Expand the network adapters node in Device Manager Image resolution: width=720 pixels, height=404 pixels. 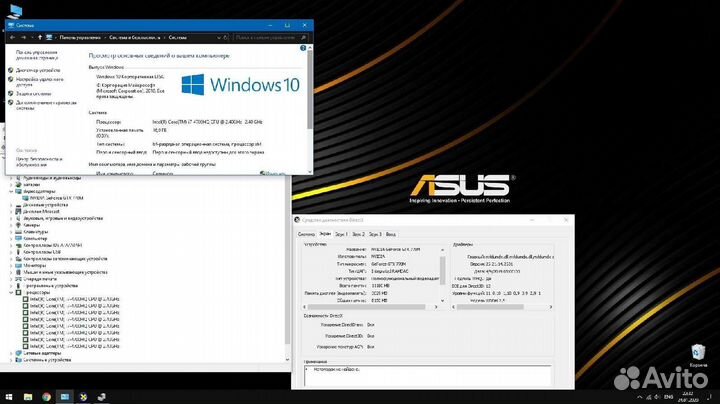[x=11, y=354]
